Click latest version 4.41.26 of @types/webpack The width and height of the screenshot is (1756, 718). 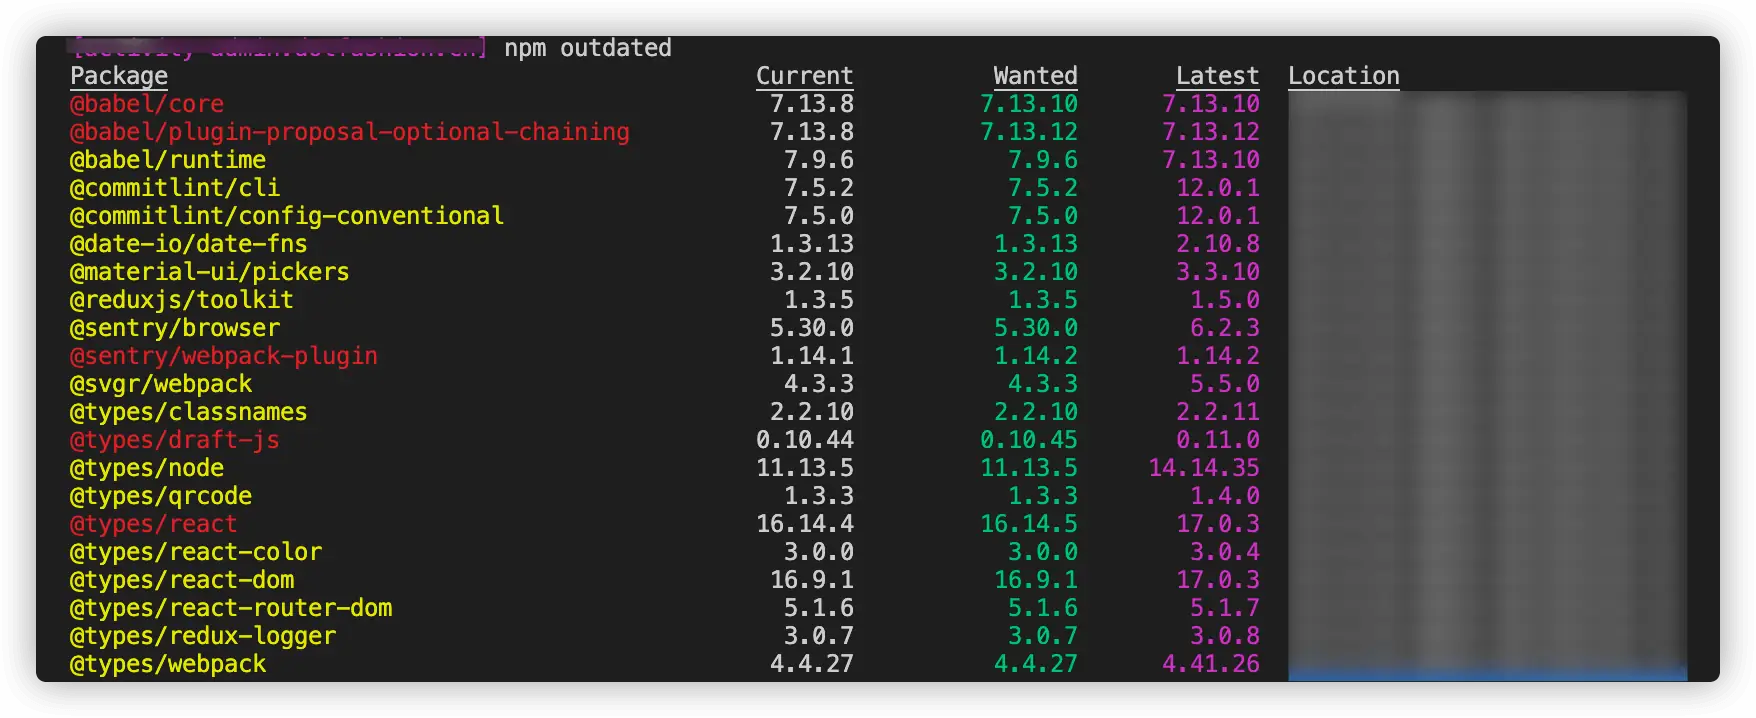click(x=1211, y=664)
